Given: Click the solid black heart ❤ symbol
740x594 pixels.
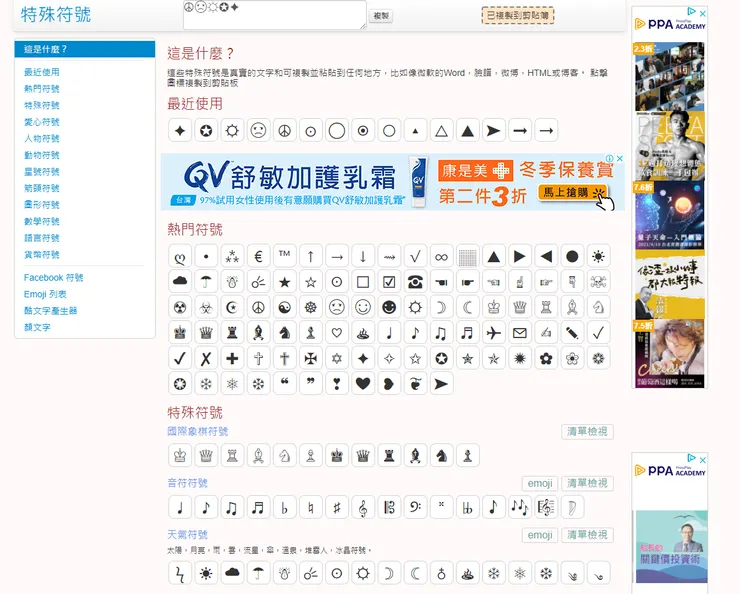Looking at the screenshot, I should 363,384.
